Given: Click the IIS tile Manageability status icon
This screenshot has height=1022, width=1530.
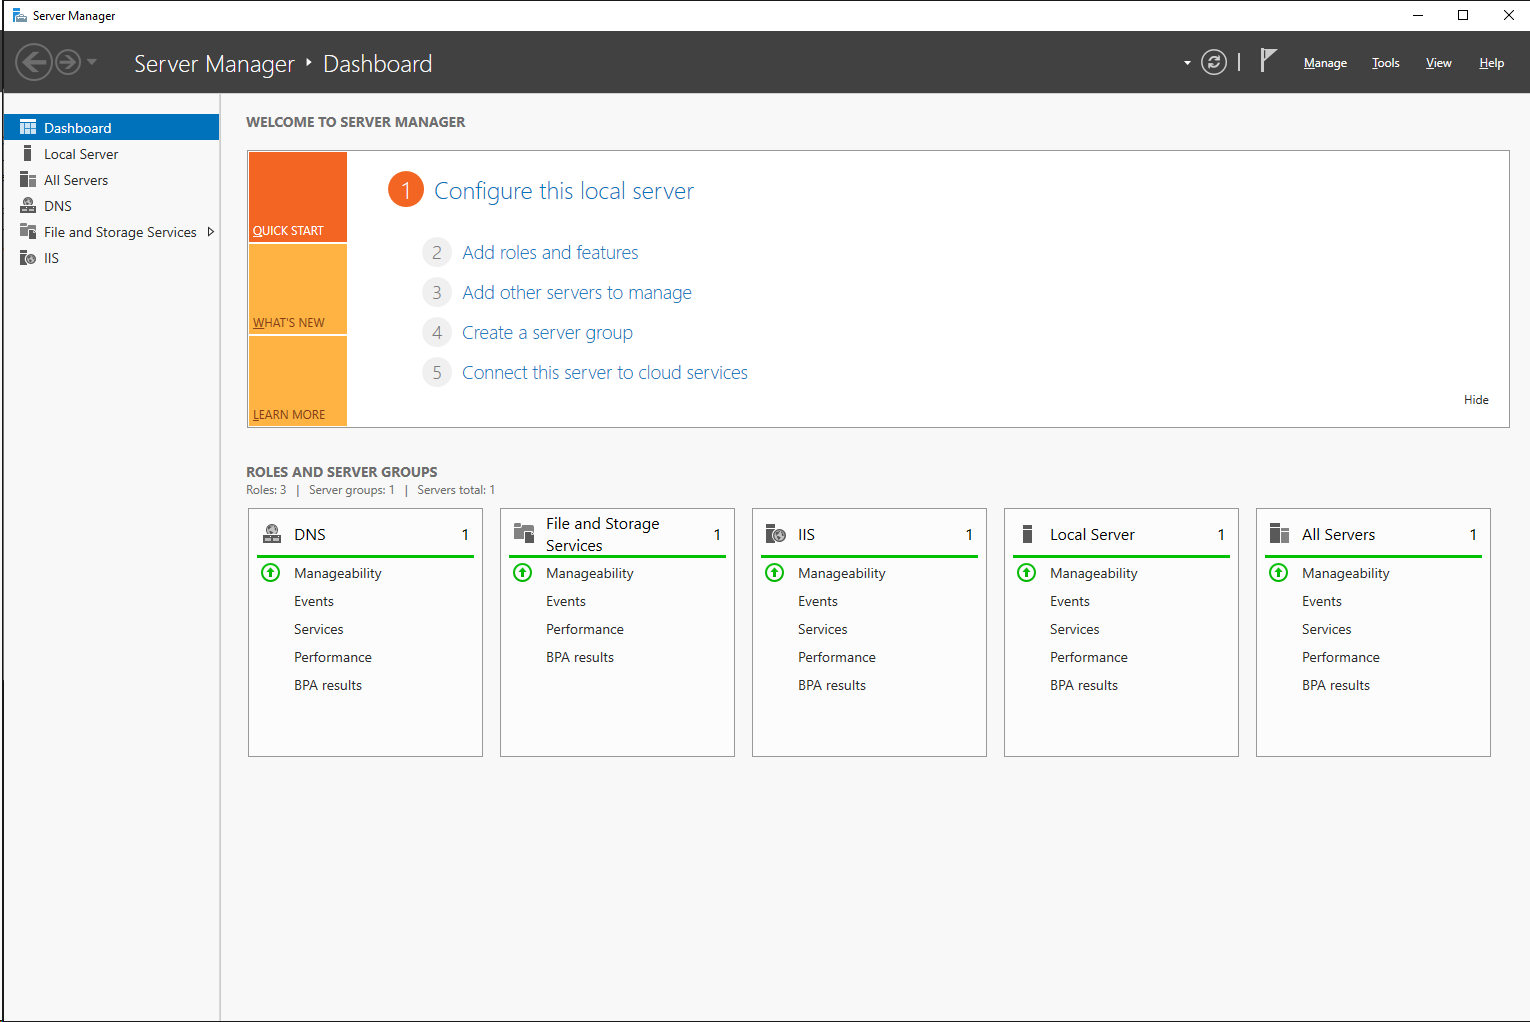Looking at the screenshot, I should click(775, 573).
